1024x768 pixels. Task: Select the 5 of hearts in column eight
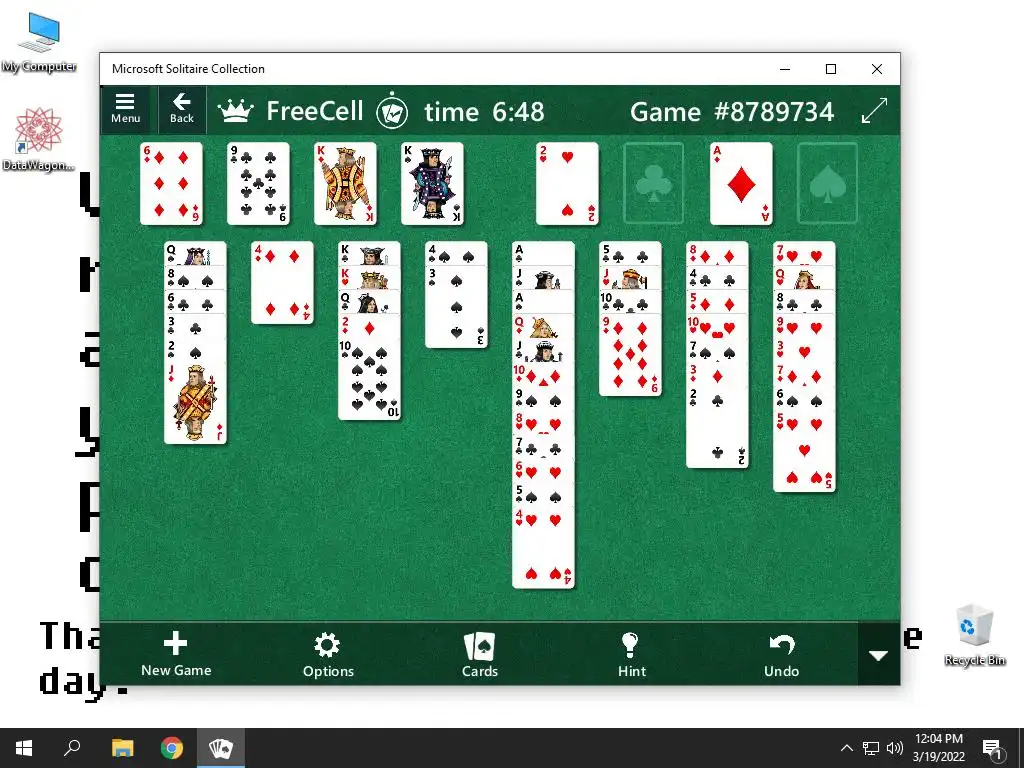[805, 452]
